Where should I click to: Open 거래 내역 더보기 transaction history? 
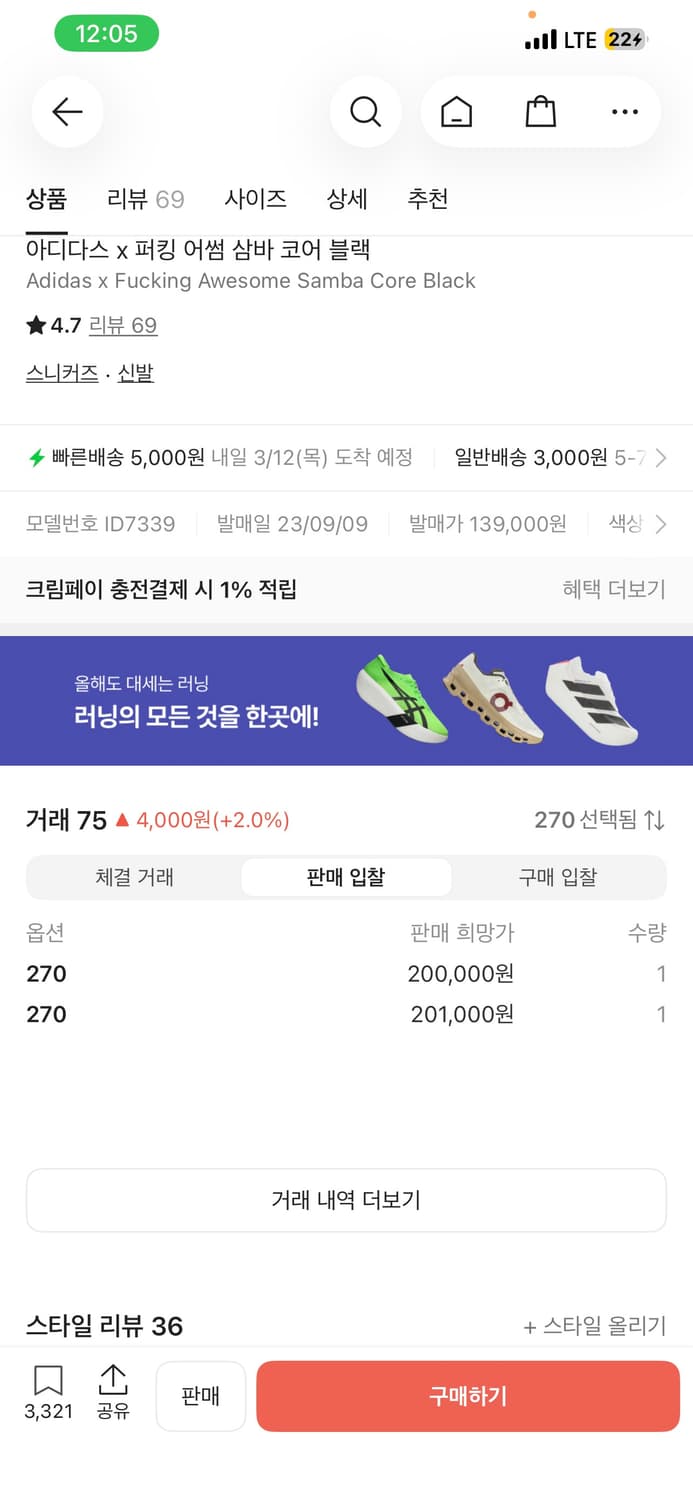[x=346, y=1200]
